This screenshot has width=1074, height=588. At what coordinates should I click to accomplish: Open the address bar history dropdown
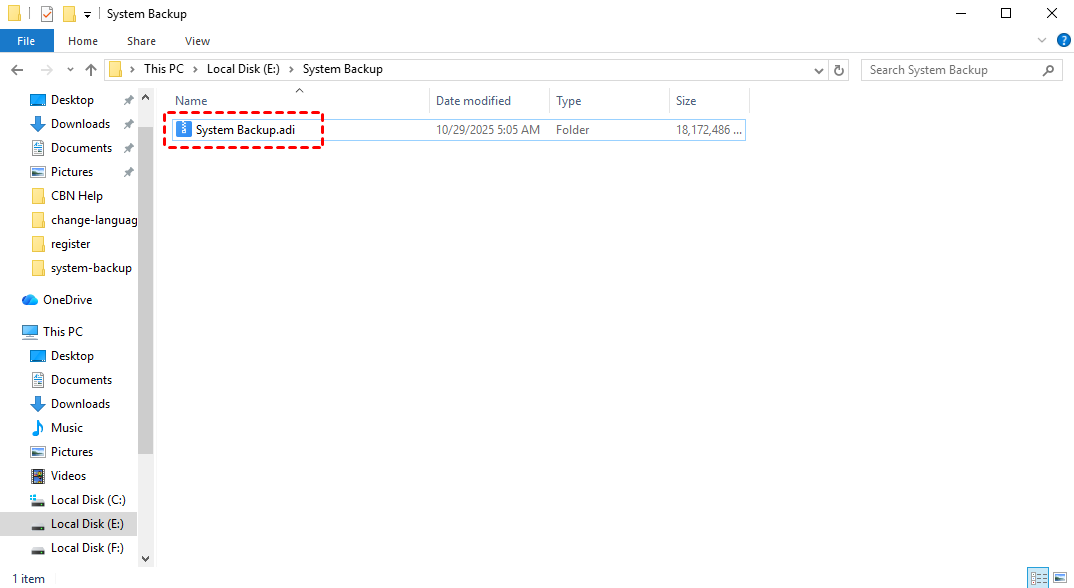[818, 70]
